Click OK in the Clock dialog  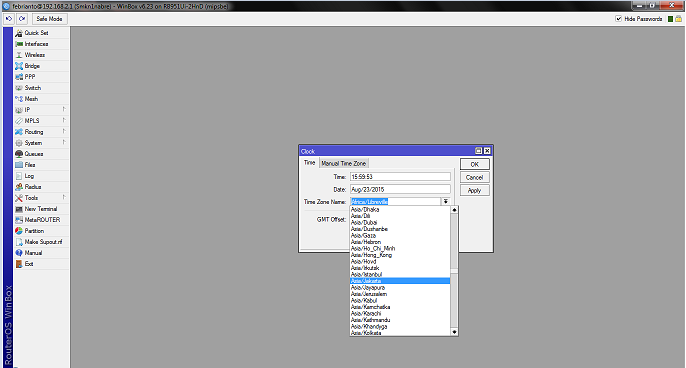(475, 165)
